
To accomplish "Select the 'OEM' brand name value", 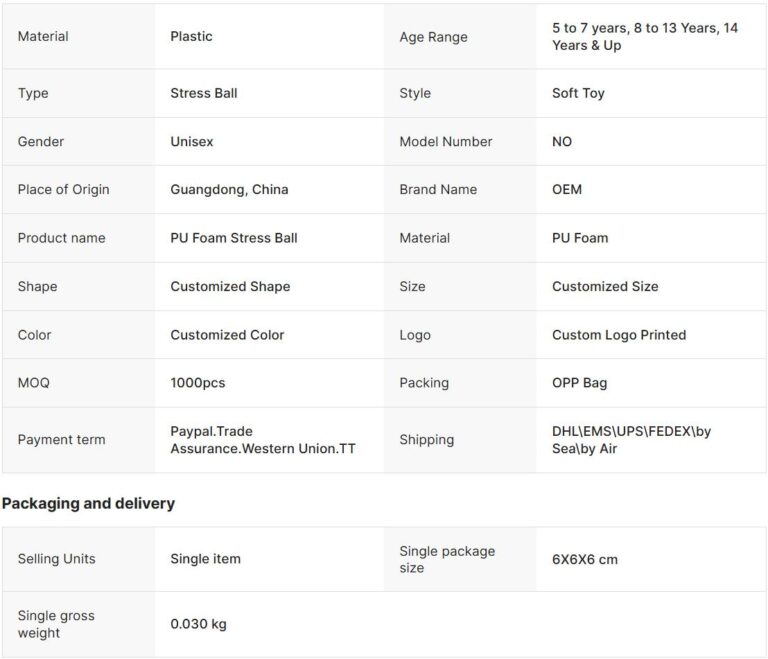I will [x=566, y=190].
